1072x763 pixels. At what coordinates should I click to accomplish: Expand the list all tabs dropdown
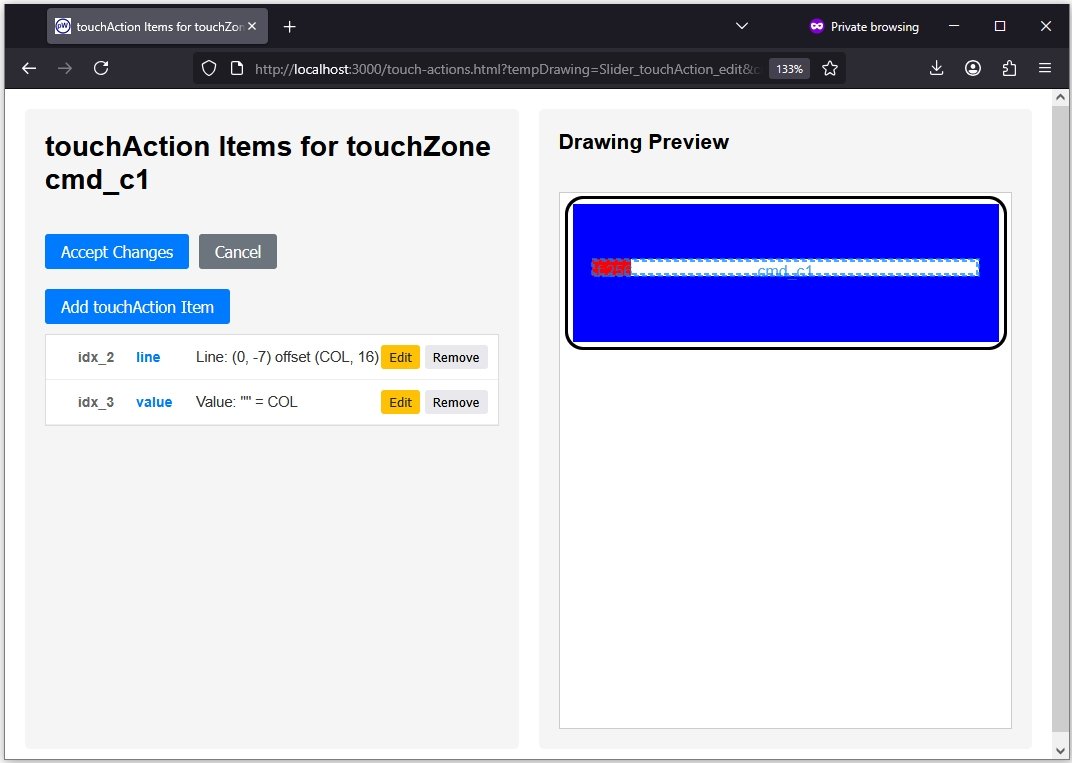tap(741, 27)
